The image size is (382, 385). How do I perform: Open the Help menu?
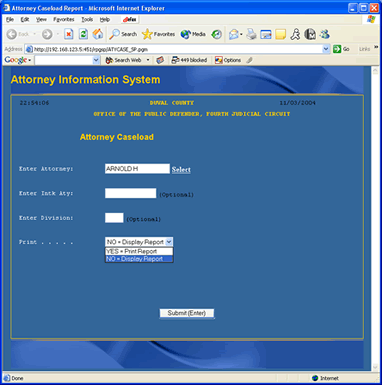(105, 20)
